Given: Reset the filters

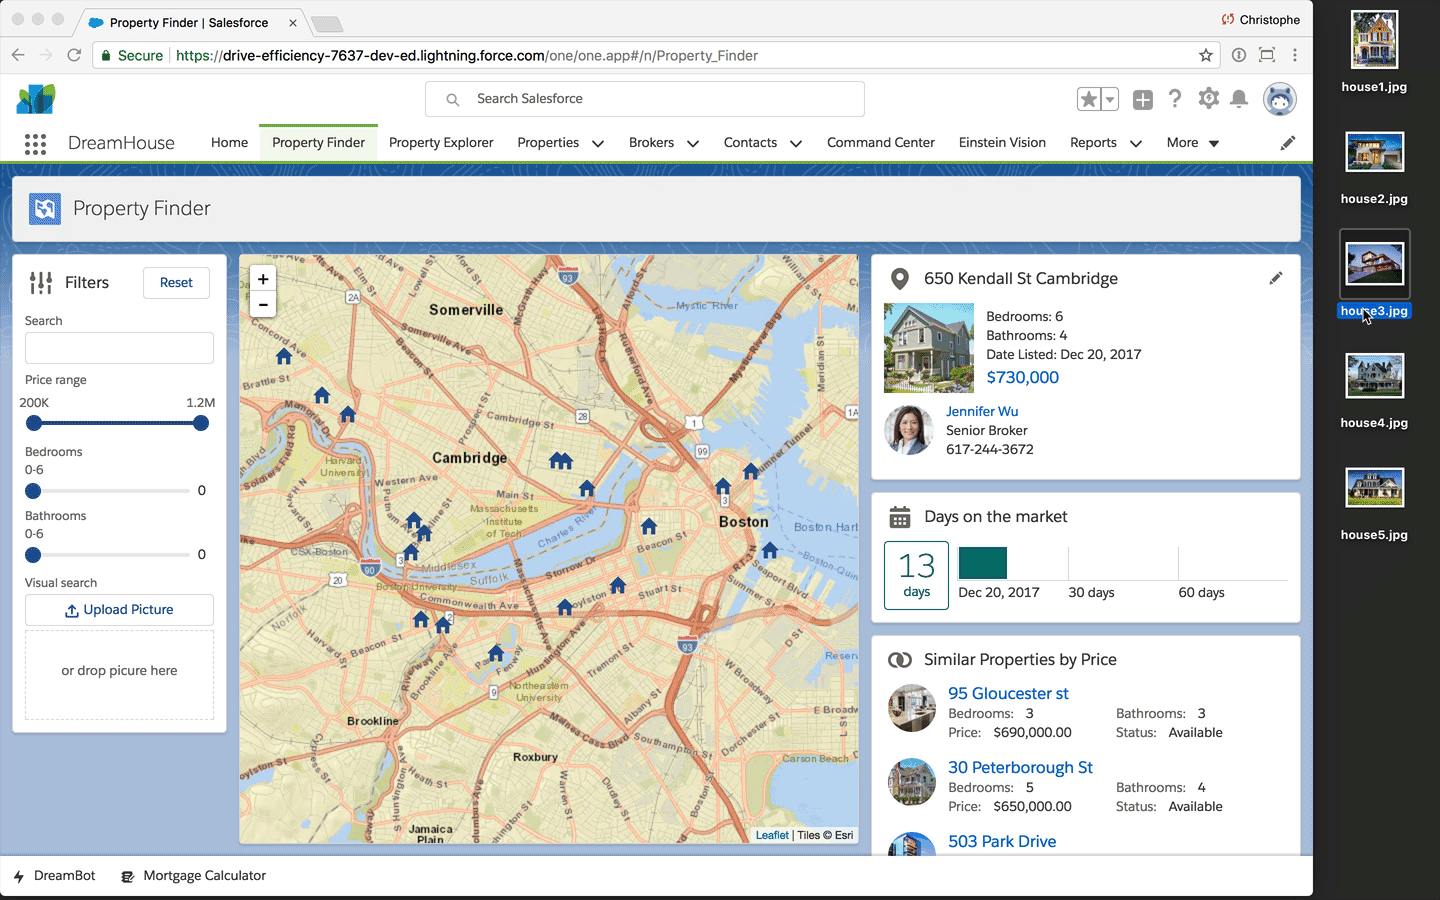Looking at the screenshot, I should (x=176, y=283).
